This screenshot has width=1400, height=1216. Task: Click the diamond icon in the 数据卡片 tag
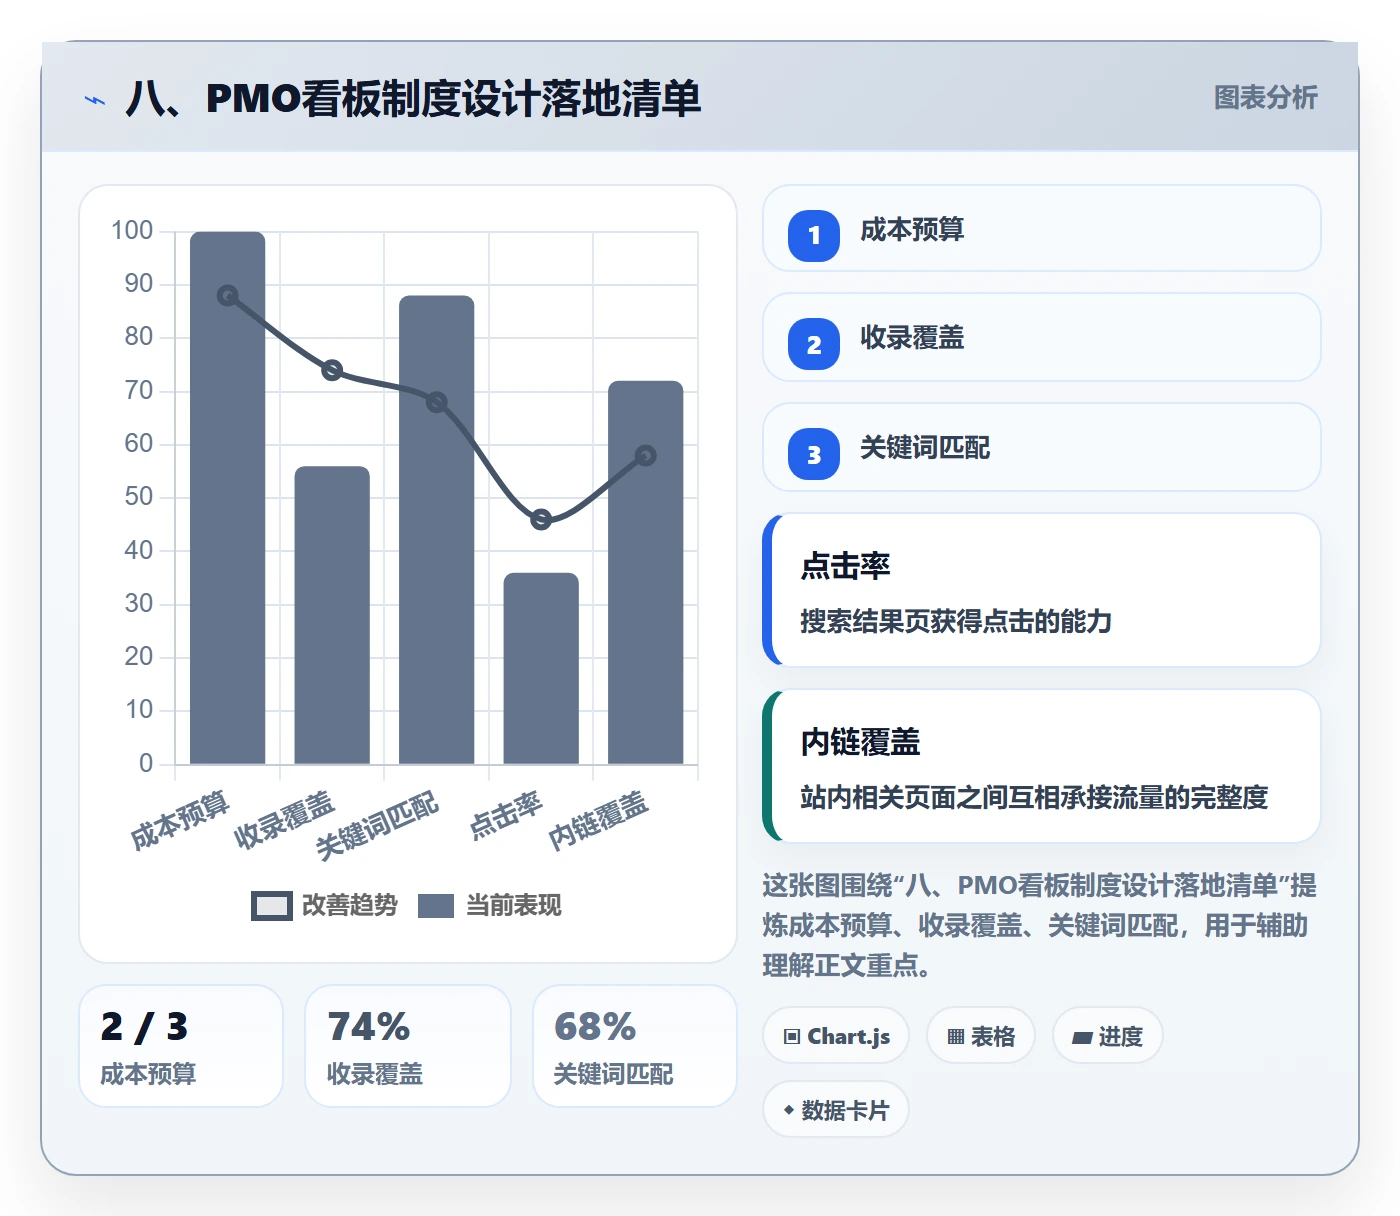coord(789,1110)
